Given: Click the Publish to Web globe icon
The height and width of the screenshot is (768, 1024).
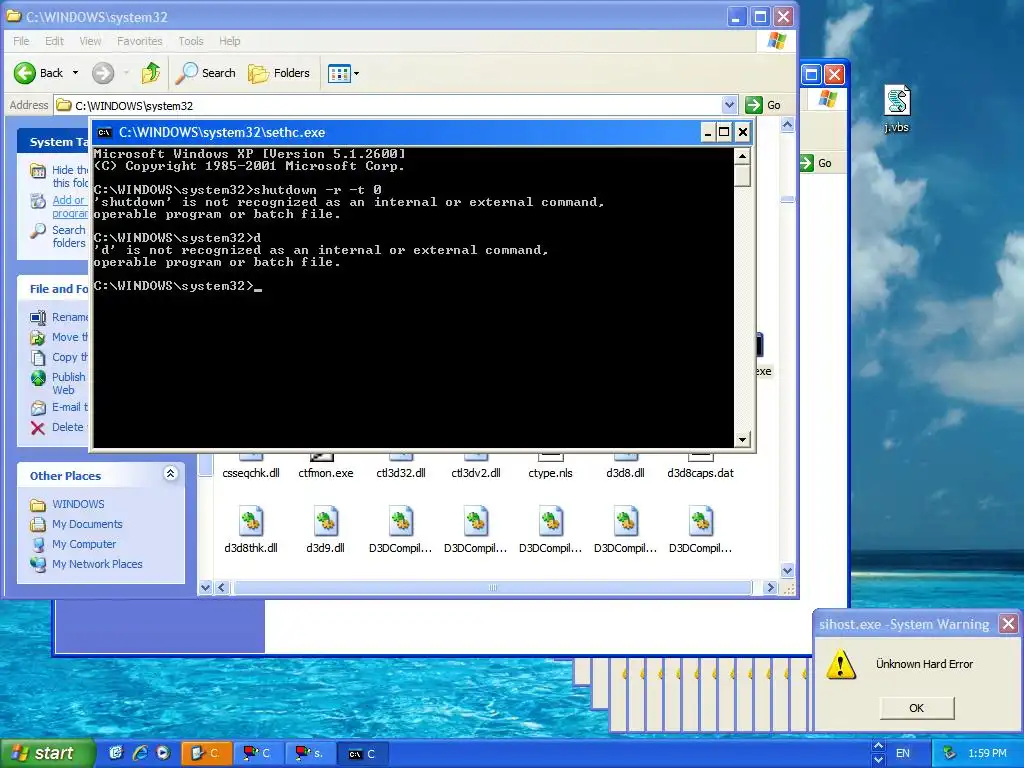Looking at the screenshot, I should click(39, 378).
